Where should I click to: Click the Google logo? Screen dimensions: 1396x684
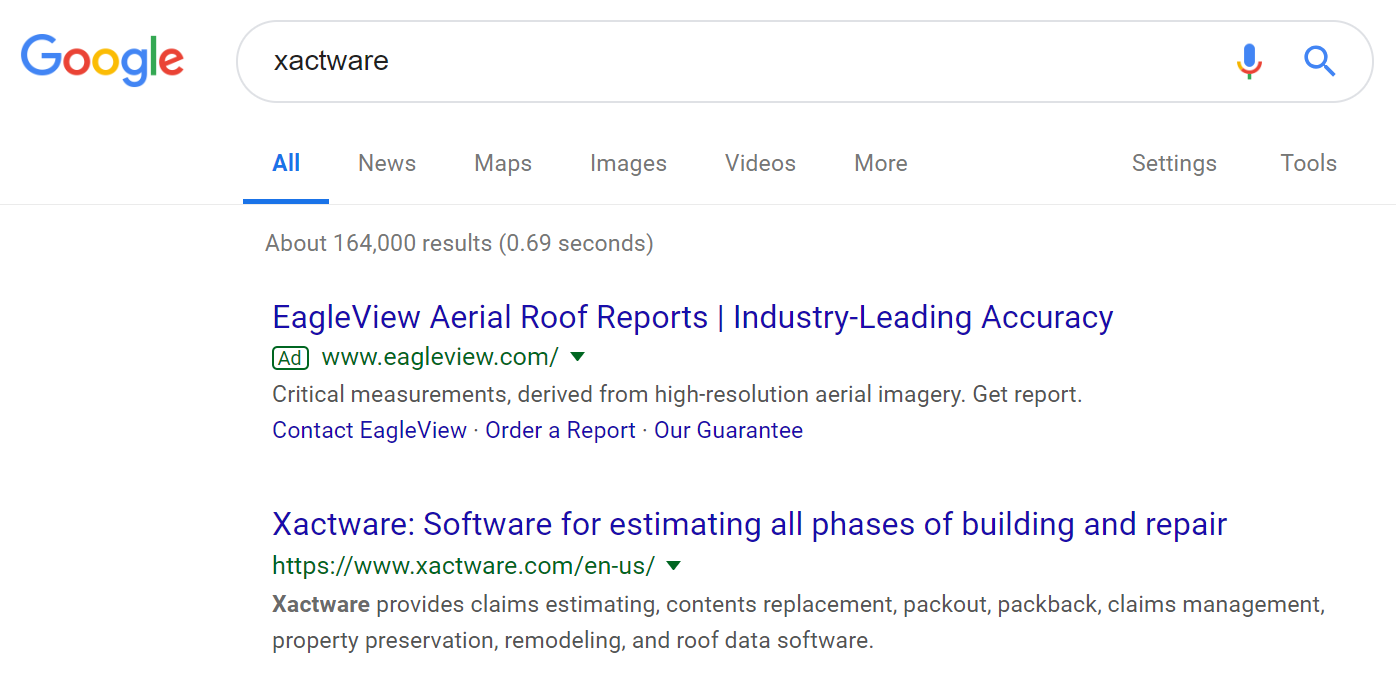click(102, 59)
